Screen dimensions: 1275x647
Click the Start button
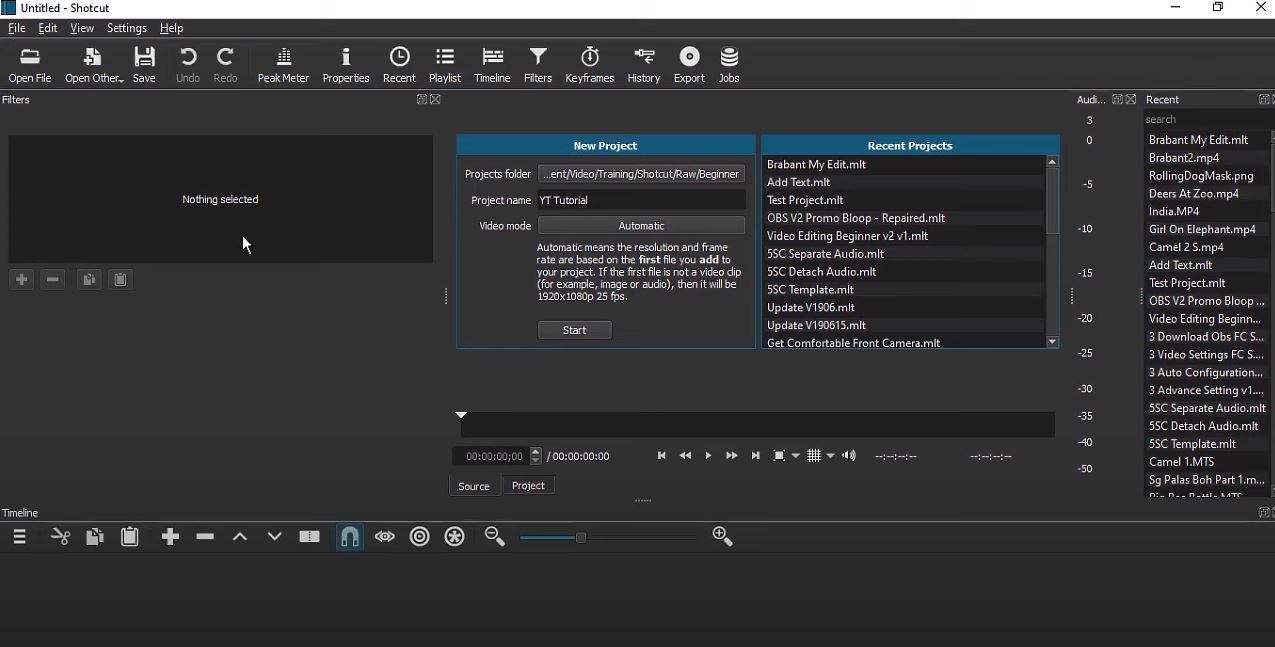tap(575, 330)
